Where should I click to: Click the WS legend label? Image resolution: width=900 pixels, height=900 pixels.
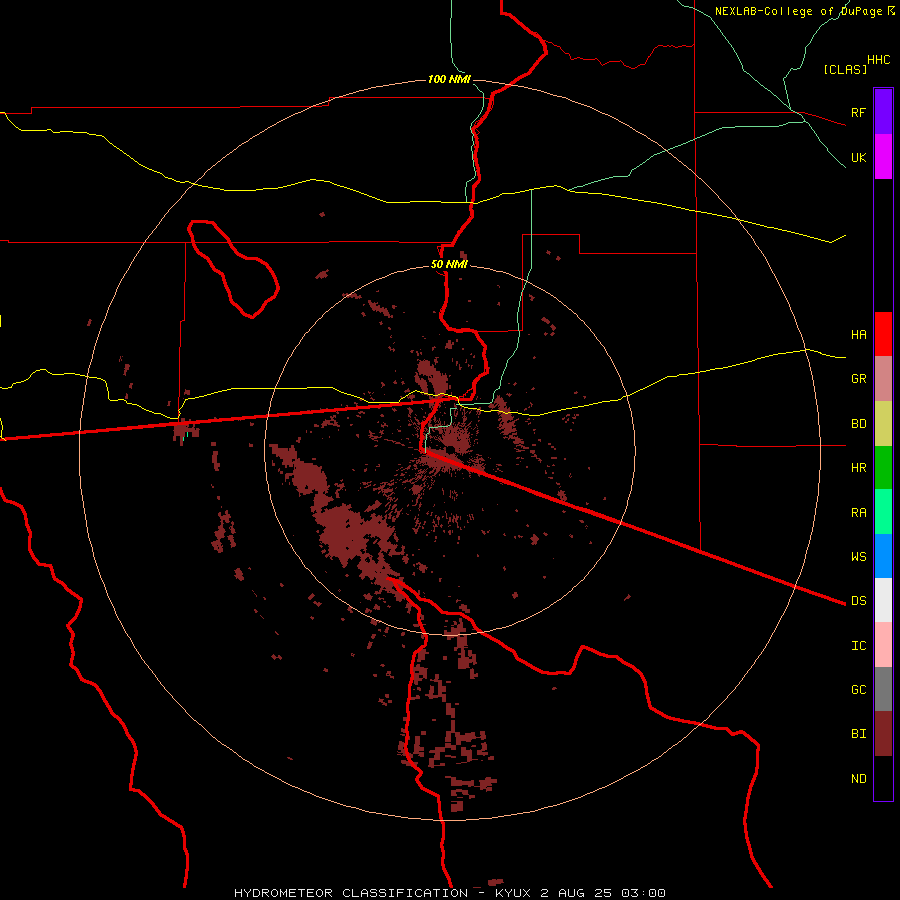click(x=858, y=556)
